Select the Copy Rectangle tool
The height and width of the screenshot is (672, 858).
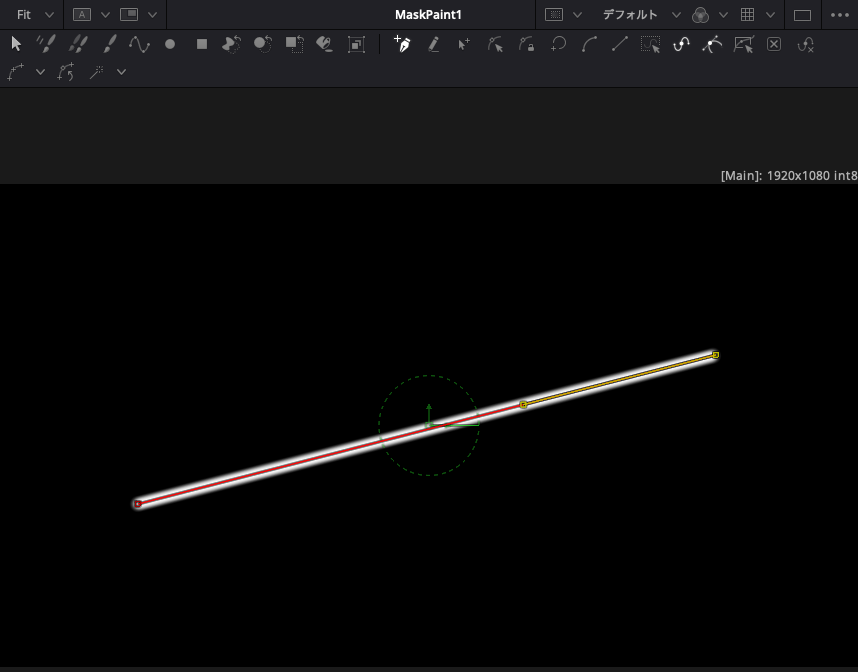pos(295,44)
